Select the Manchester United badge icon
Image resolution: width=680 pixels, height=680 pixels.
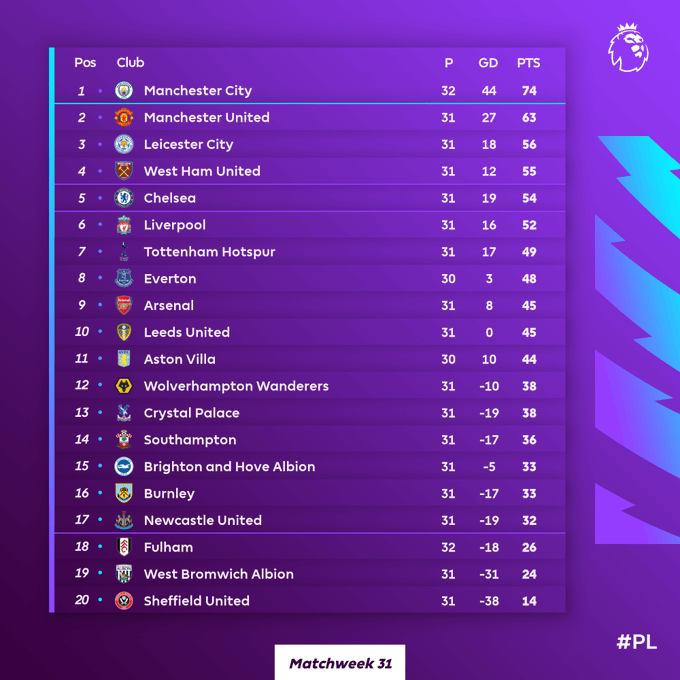click(x=124, y=118)
